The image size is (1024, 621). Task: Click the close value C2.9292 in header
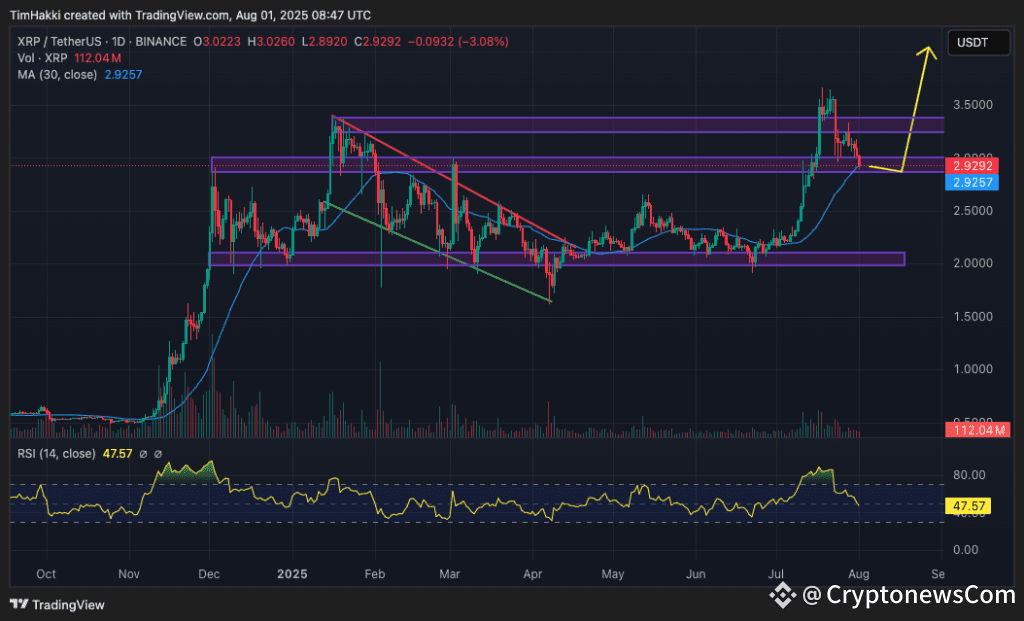click(377, 42)
